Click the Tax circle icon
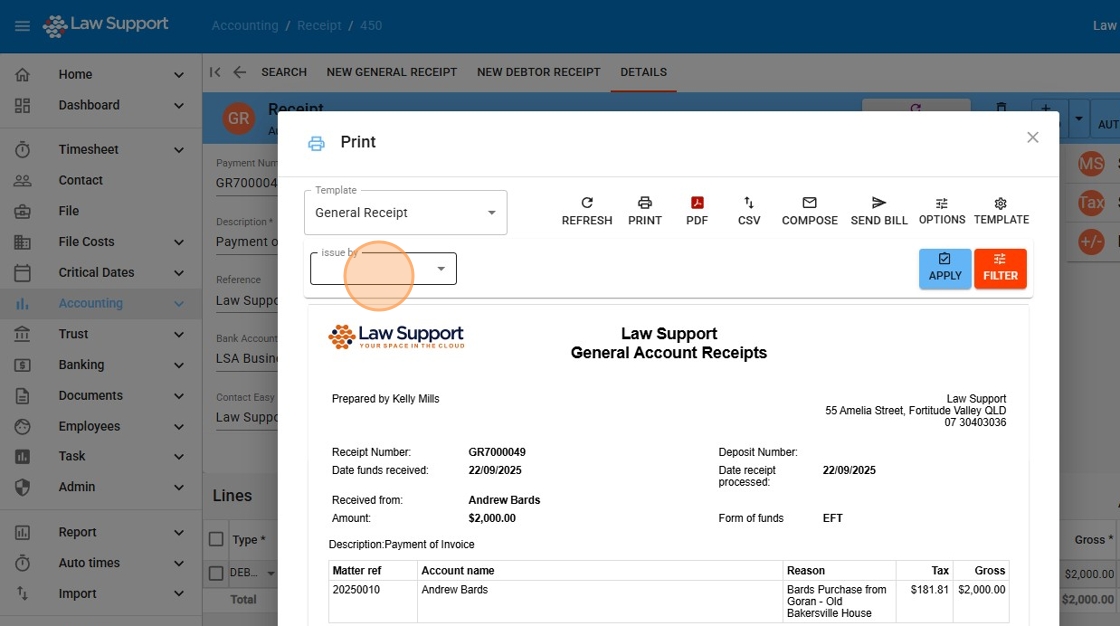 (x=1091, y=203)
